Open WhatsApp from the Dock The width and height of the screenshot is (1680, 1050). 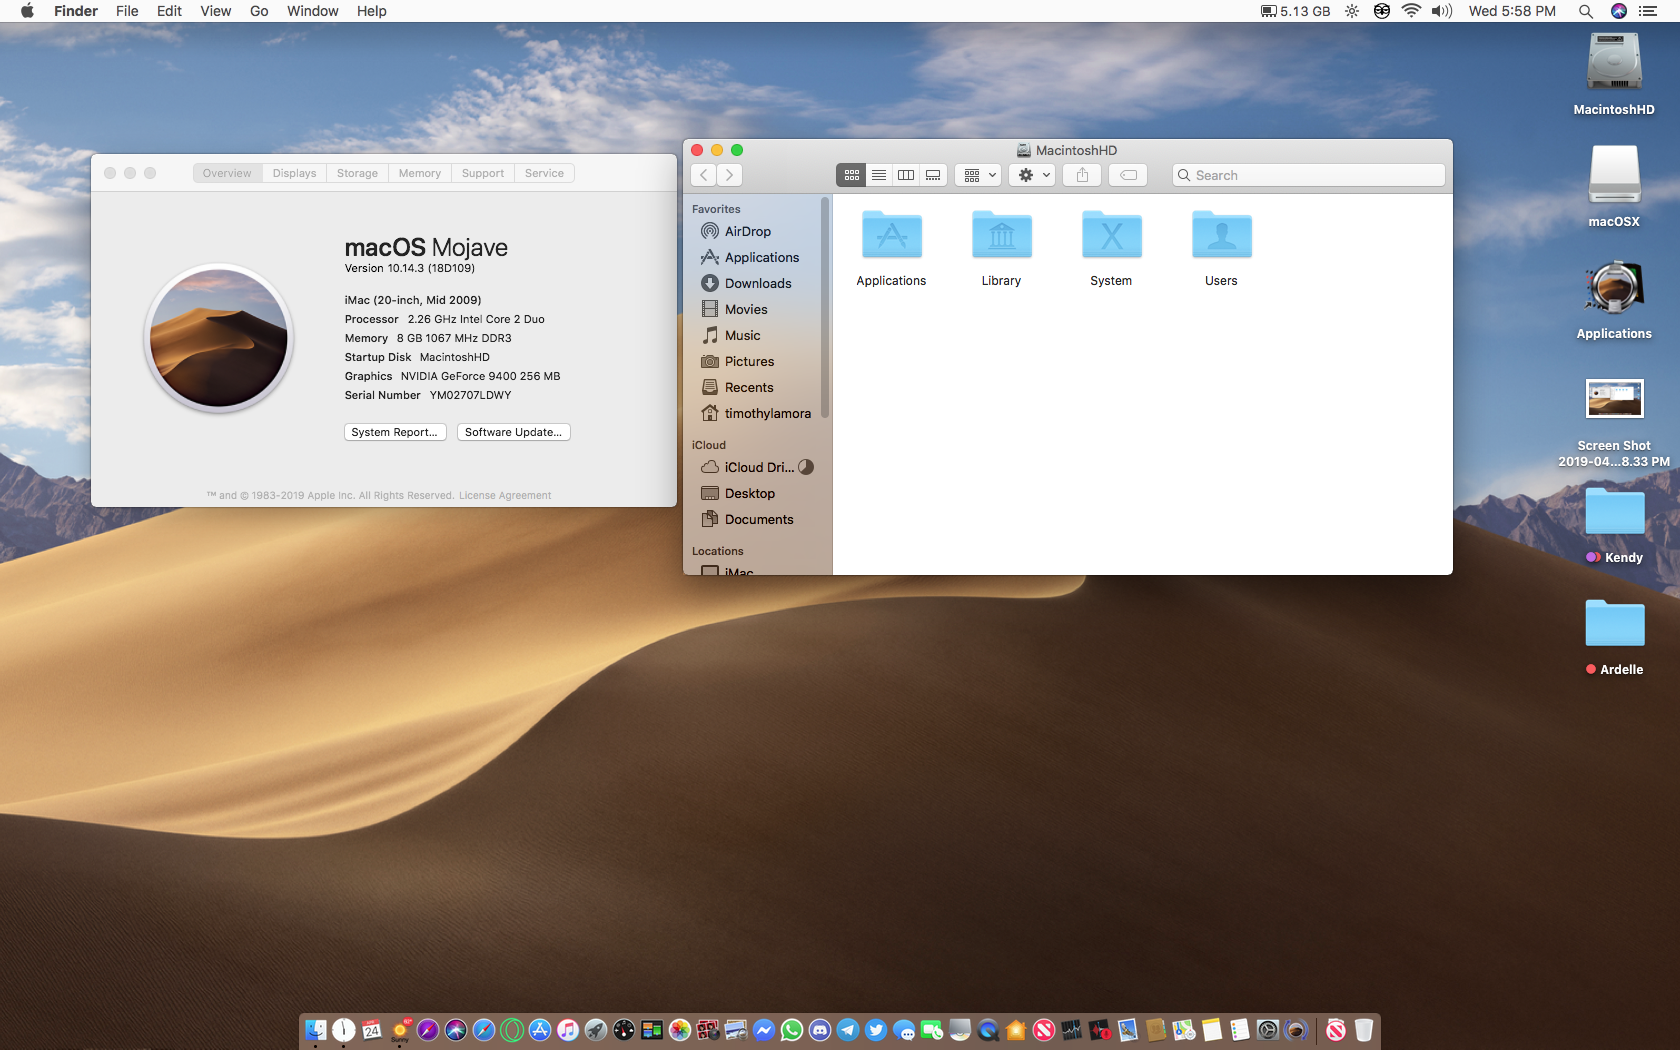(792, 1030)
